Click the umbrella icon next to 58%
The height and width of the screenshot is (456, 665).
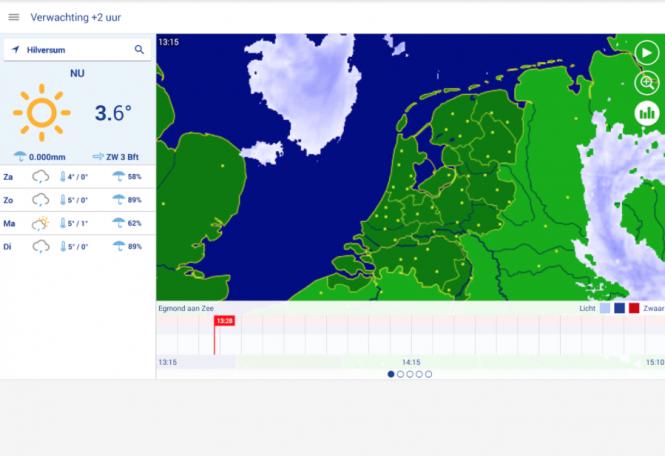click(118, 176)
